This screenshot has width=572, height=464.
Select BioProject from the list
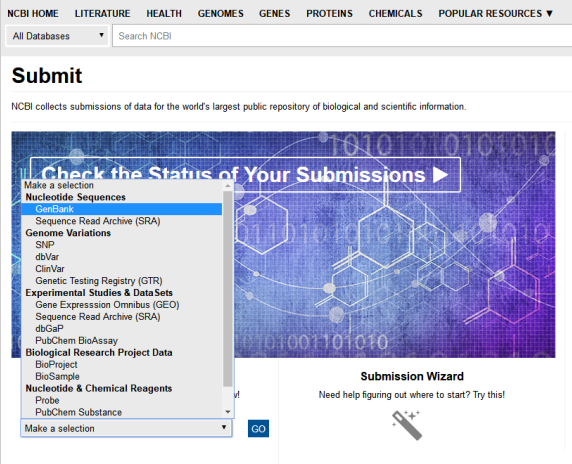pyautogui.click(x=122, y=364)
